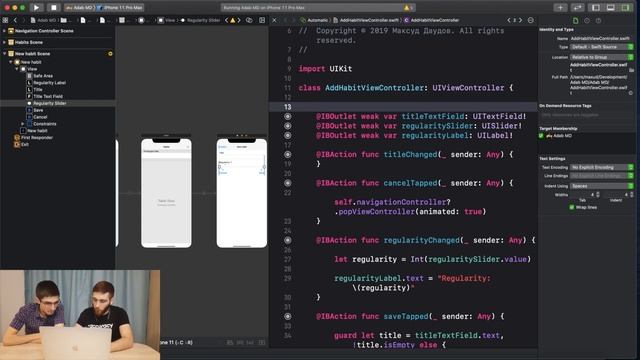The width and height of the screenshot is (640, 360).
Task: Click the cancelTapped action connection circle
Action: (x=288, y=183)
